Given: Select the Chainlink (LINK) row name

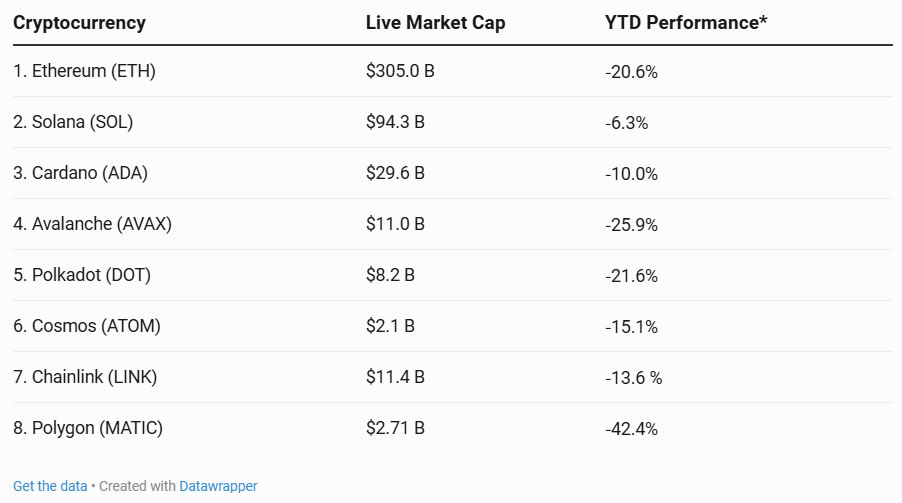Looking at the screenshot, I should pos(85,377).
